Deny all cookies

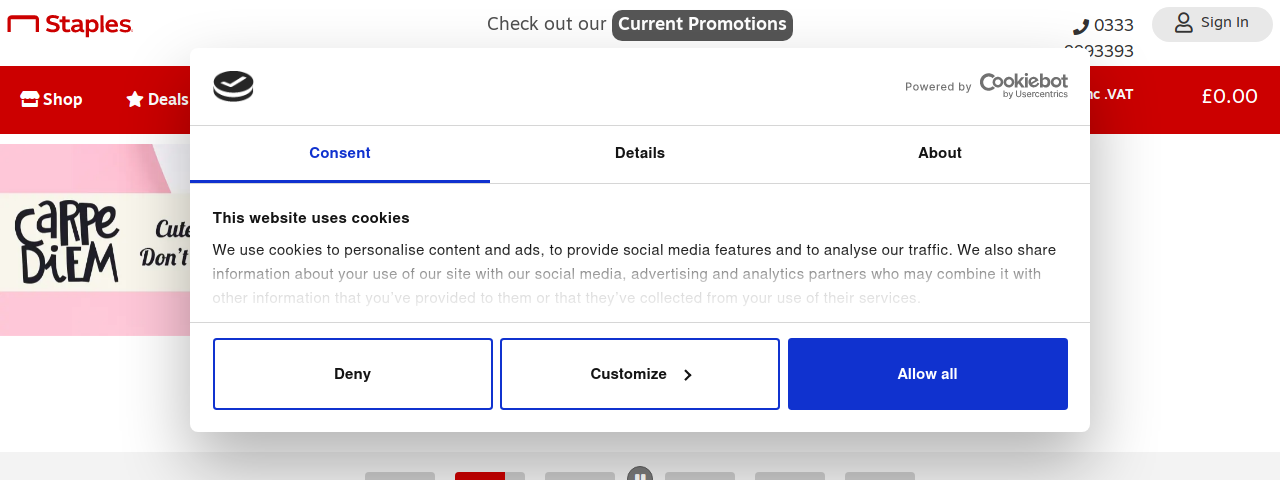[x=353, y=374]
